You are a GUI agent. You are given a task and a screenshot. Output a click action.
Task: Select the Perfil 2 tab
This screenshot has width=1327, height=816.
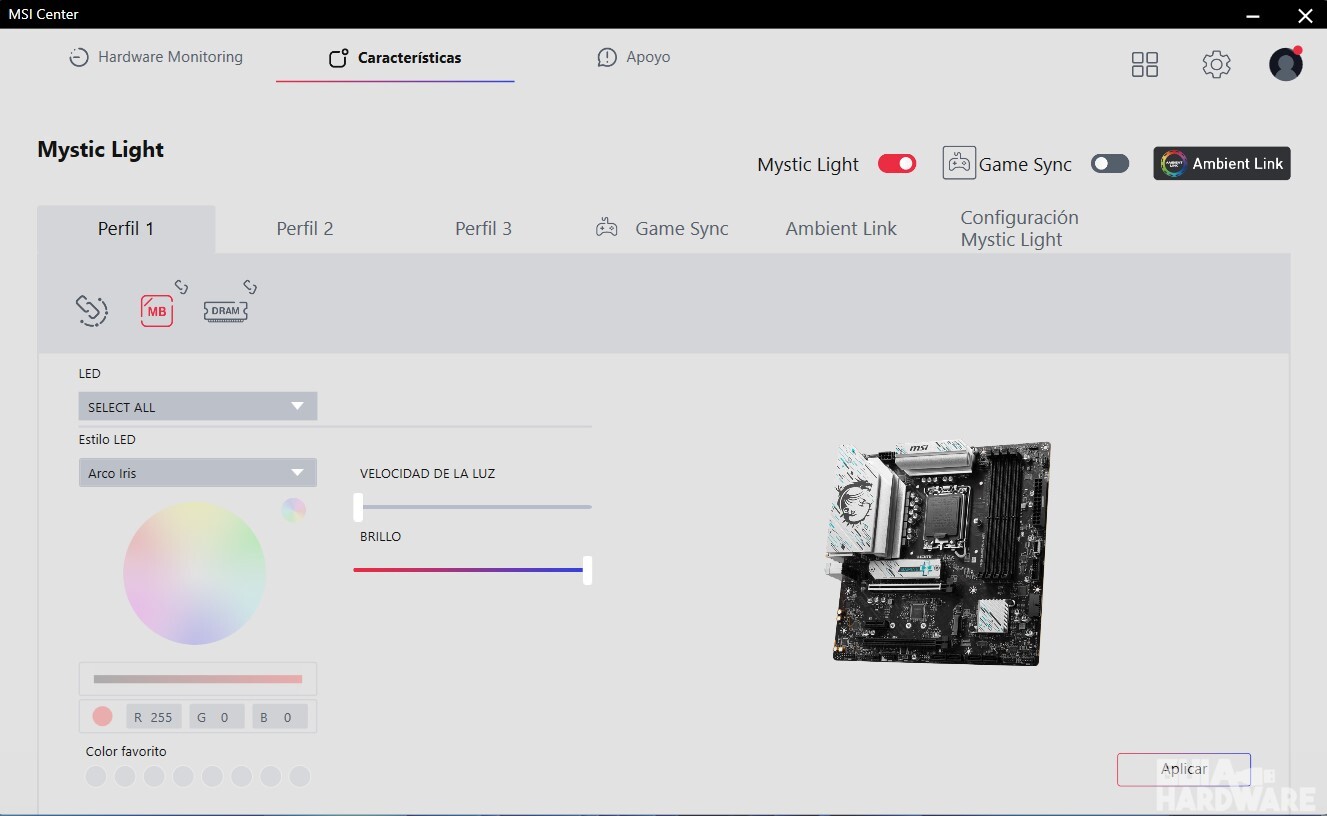(305, 229)
